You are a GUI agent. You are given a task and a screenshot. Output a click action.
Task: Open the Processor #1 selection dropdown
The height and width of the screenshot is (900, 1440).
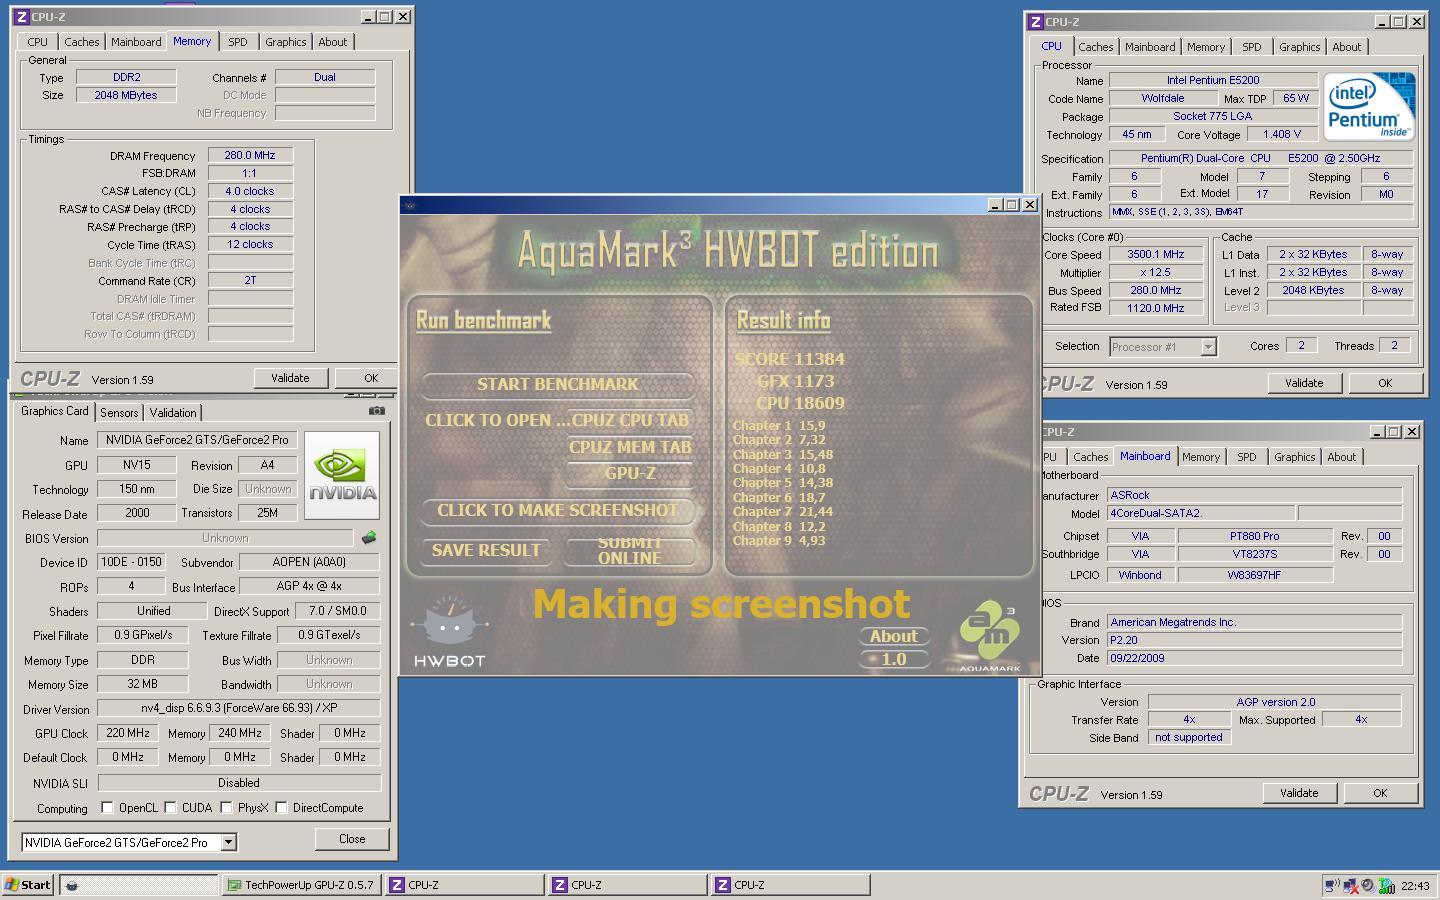1208,347
